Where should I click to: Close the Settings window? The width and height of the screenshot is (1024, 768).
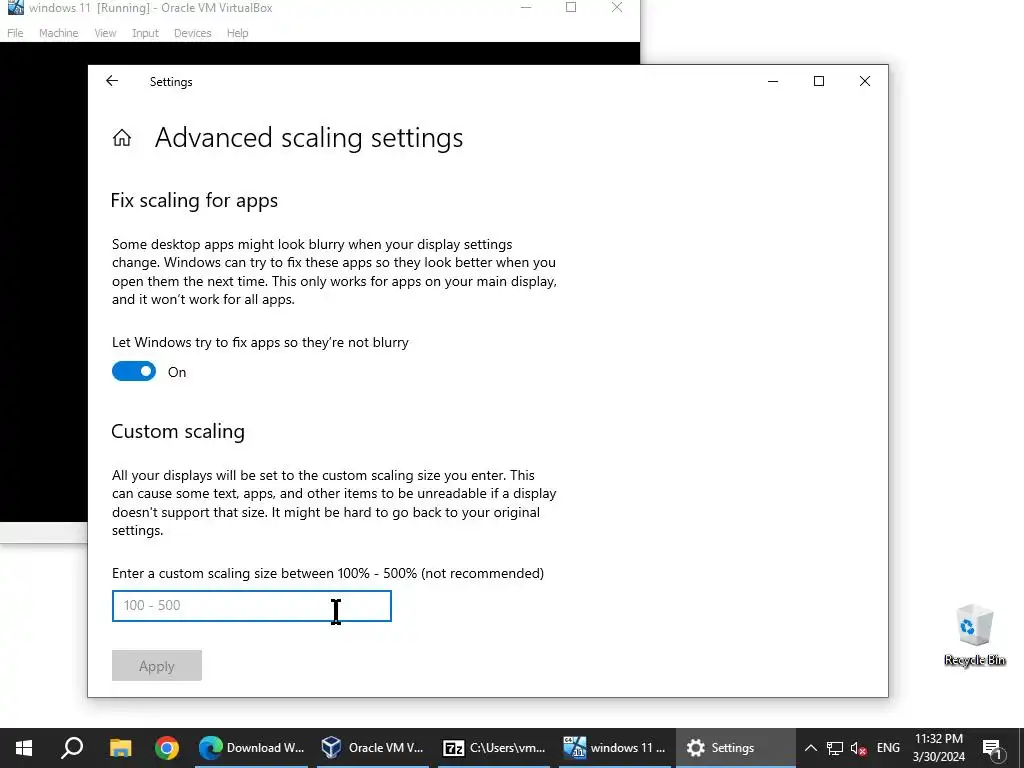tap(865, 81)
